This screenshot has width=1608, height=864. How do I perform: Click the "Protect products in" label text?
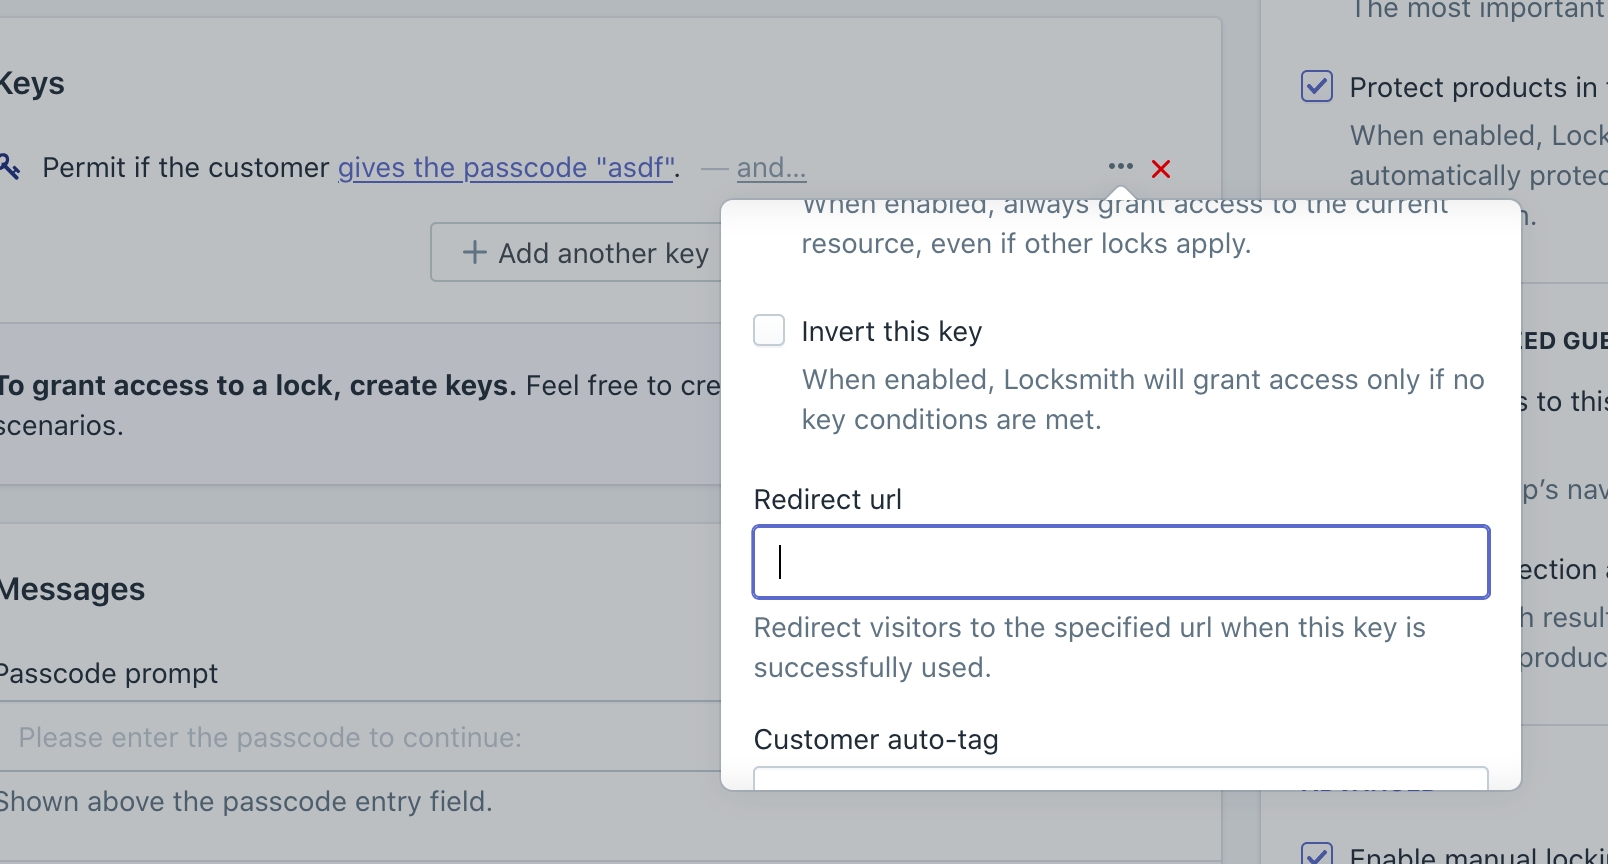click(1472, 88)
